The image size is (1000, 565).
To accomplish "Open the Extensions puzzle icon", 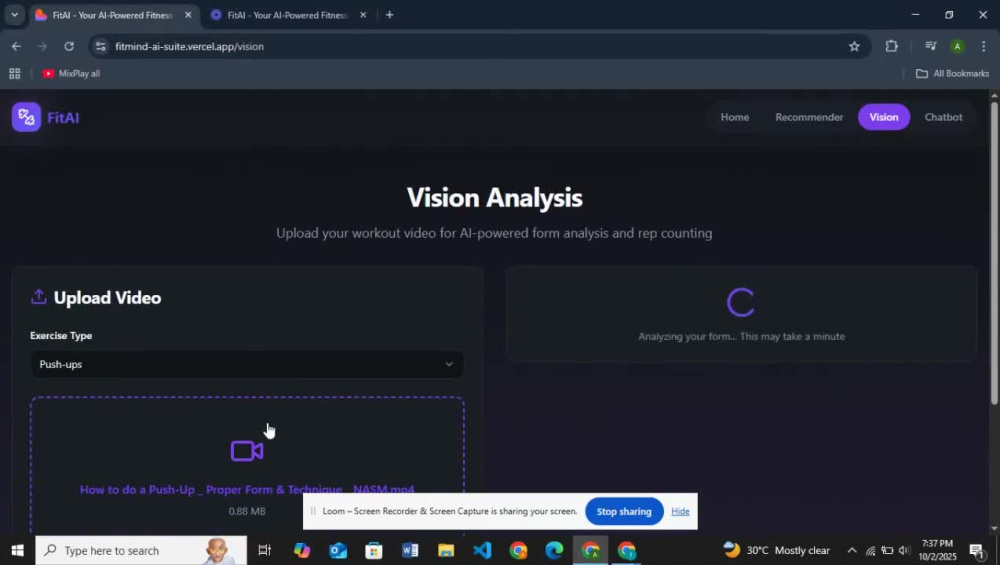I will click(x=891, y=46).
